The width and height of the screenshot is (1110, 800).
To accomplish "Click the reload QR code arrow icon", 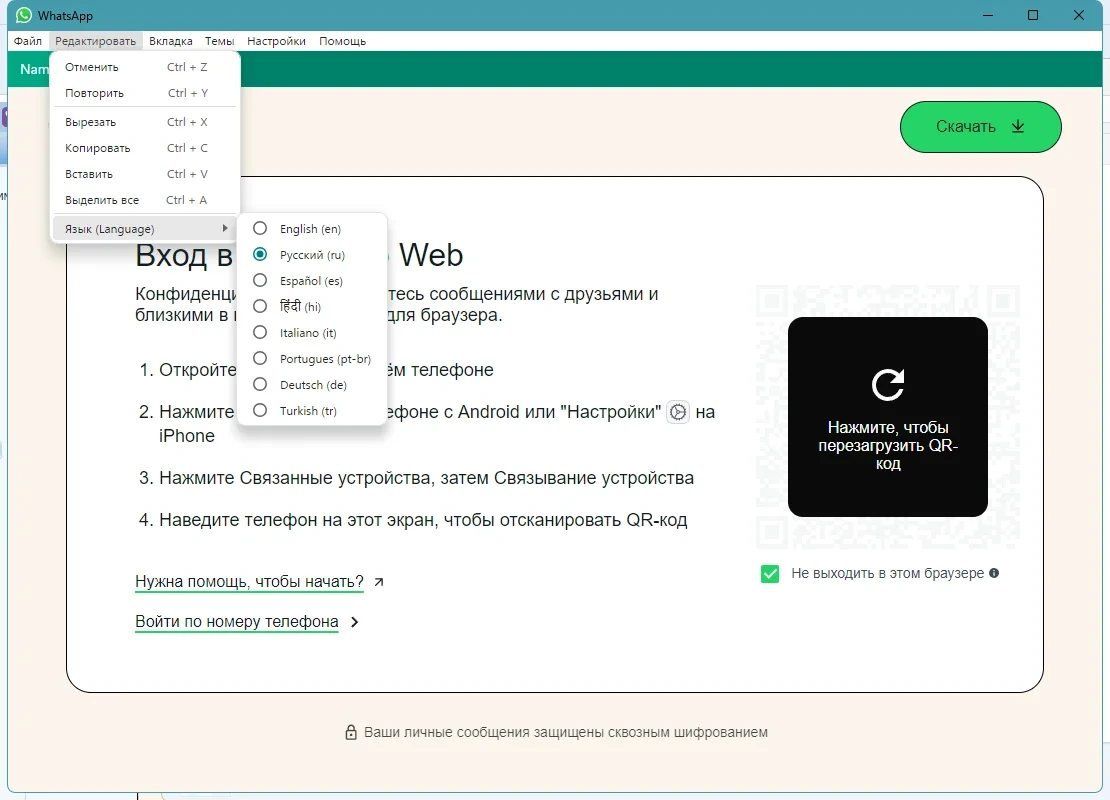I will (888, 385).
